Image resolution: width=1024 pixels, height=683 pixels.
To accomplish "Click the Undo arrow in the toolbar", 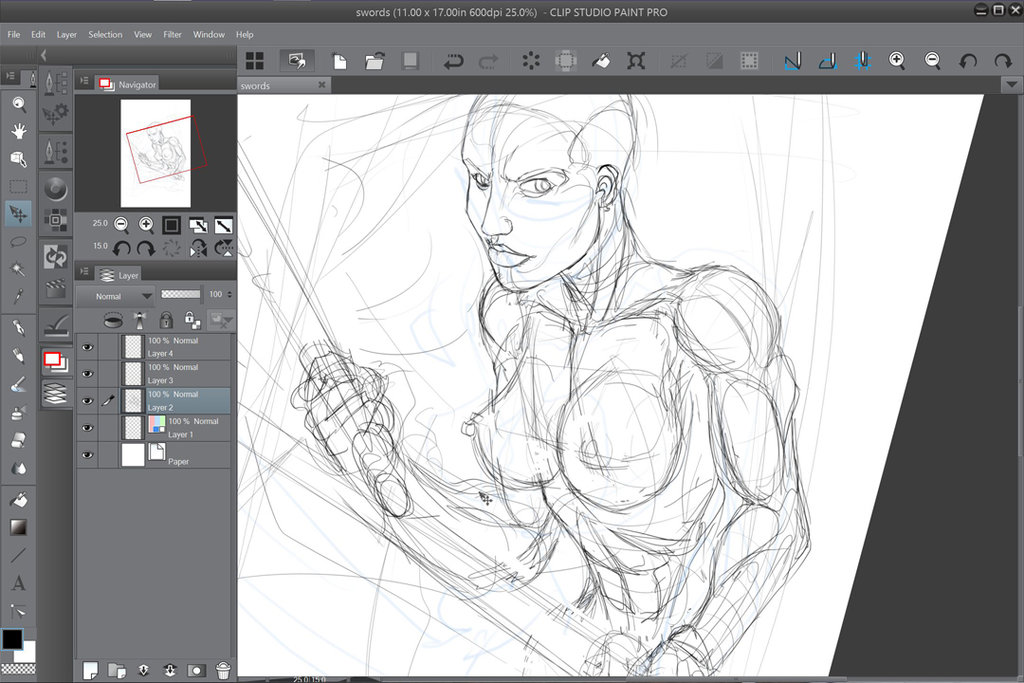I will point(453,61).
